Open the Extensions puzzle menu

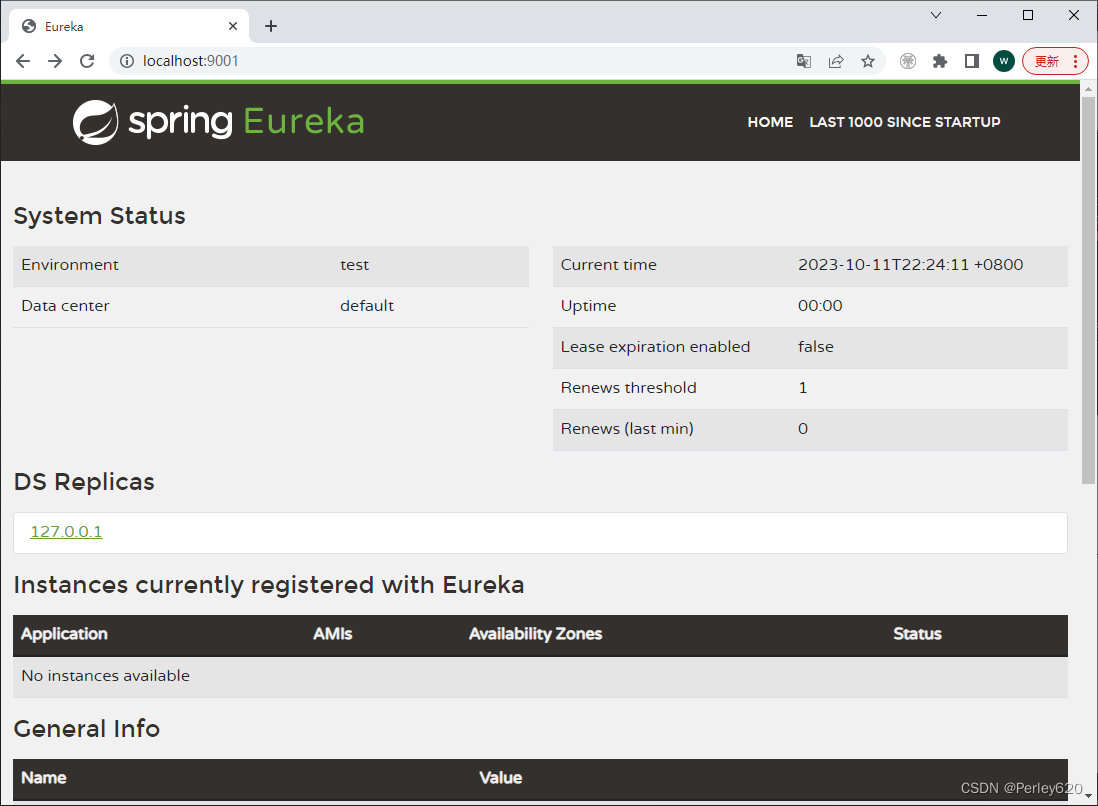940,61
